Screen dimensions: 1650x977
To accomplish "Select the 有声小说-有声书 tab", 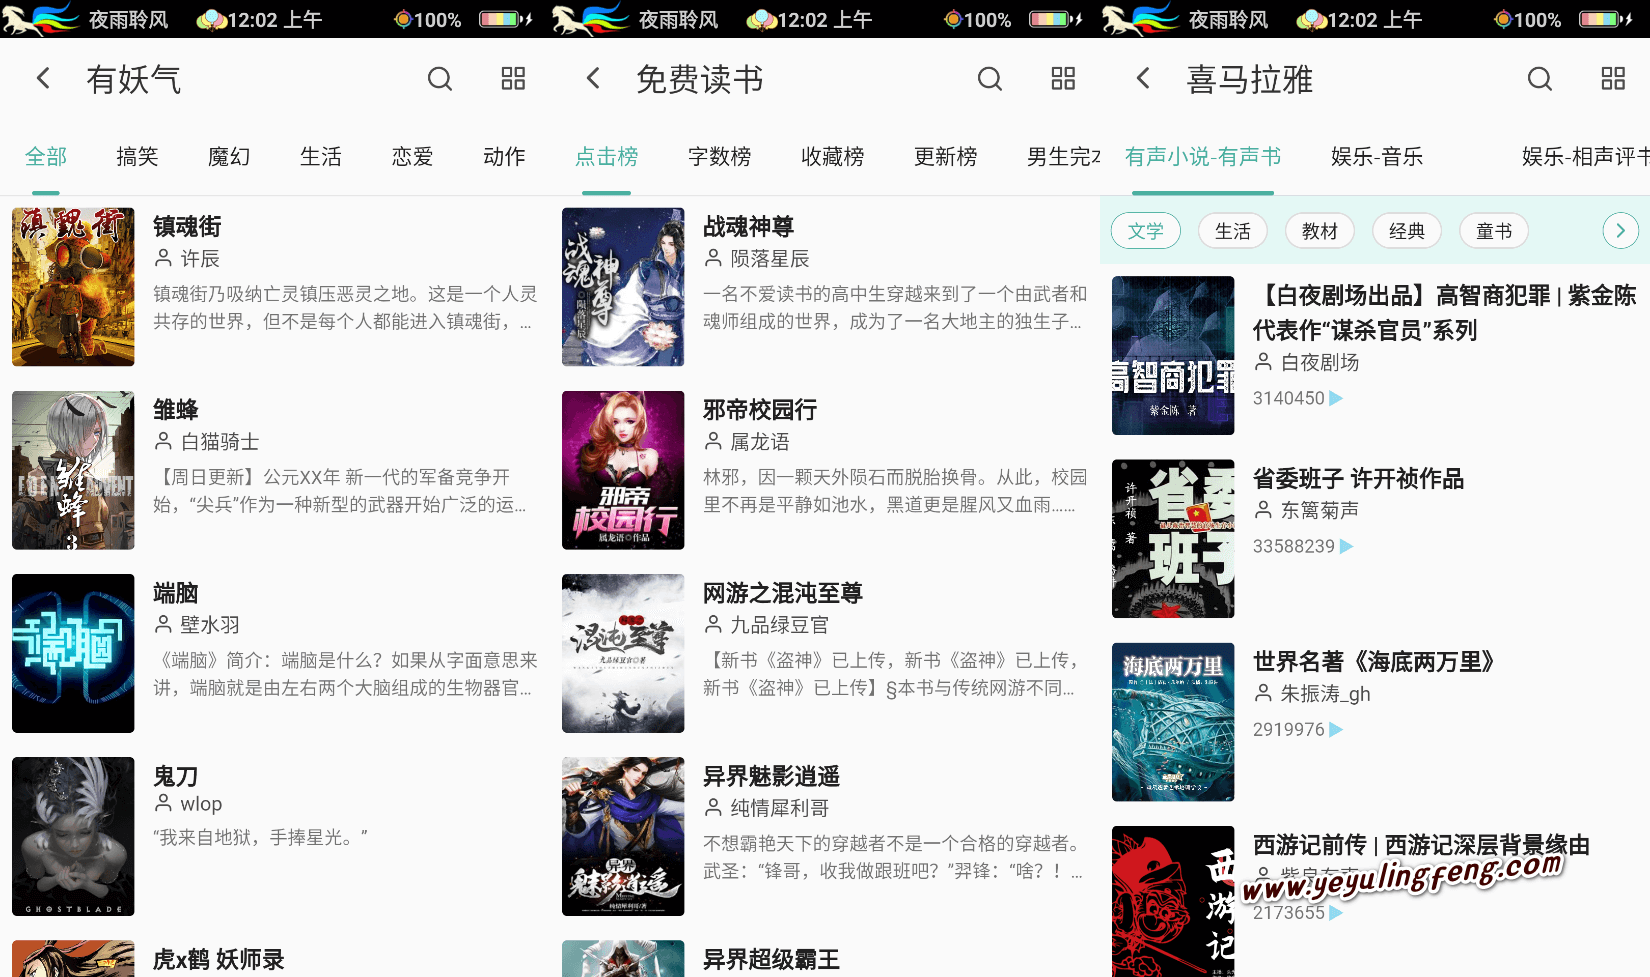I will [x=1202, y=156].
